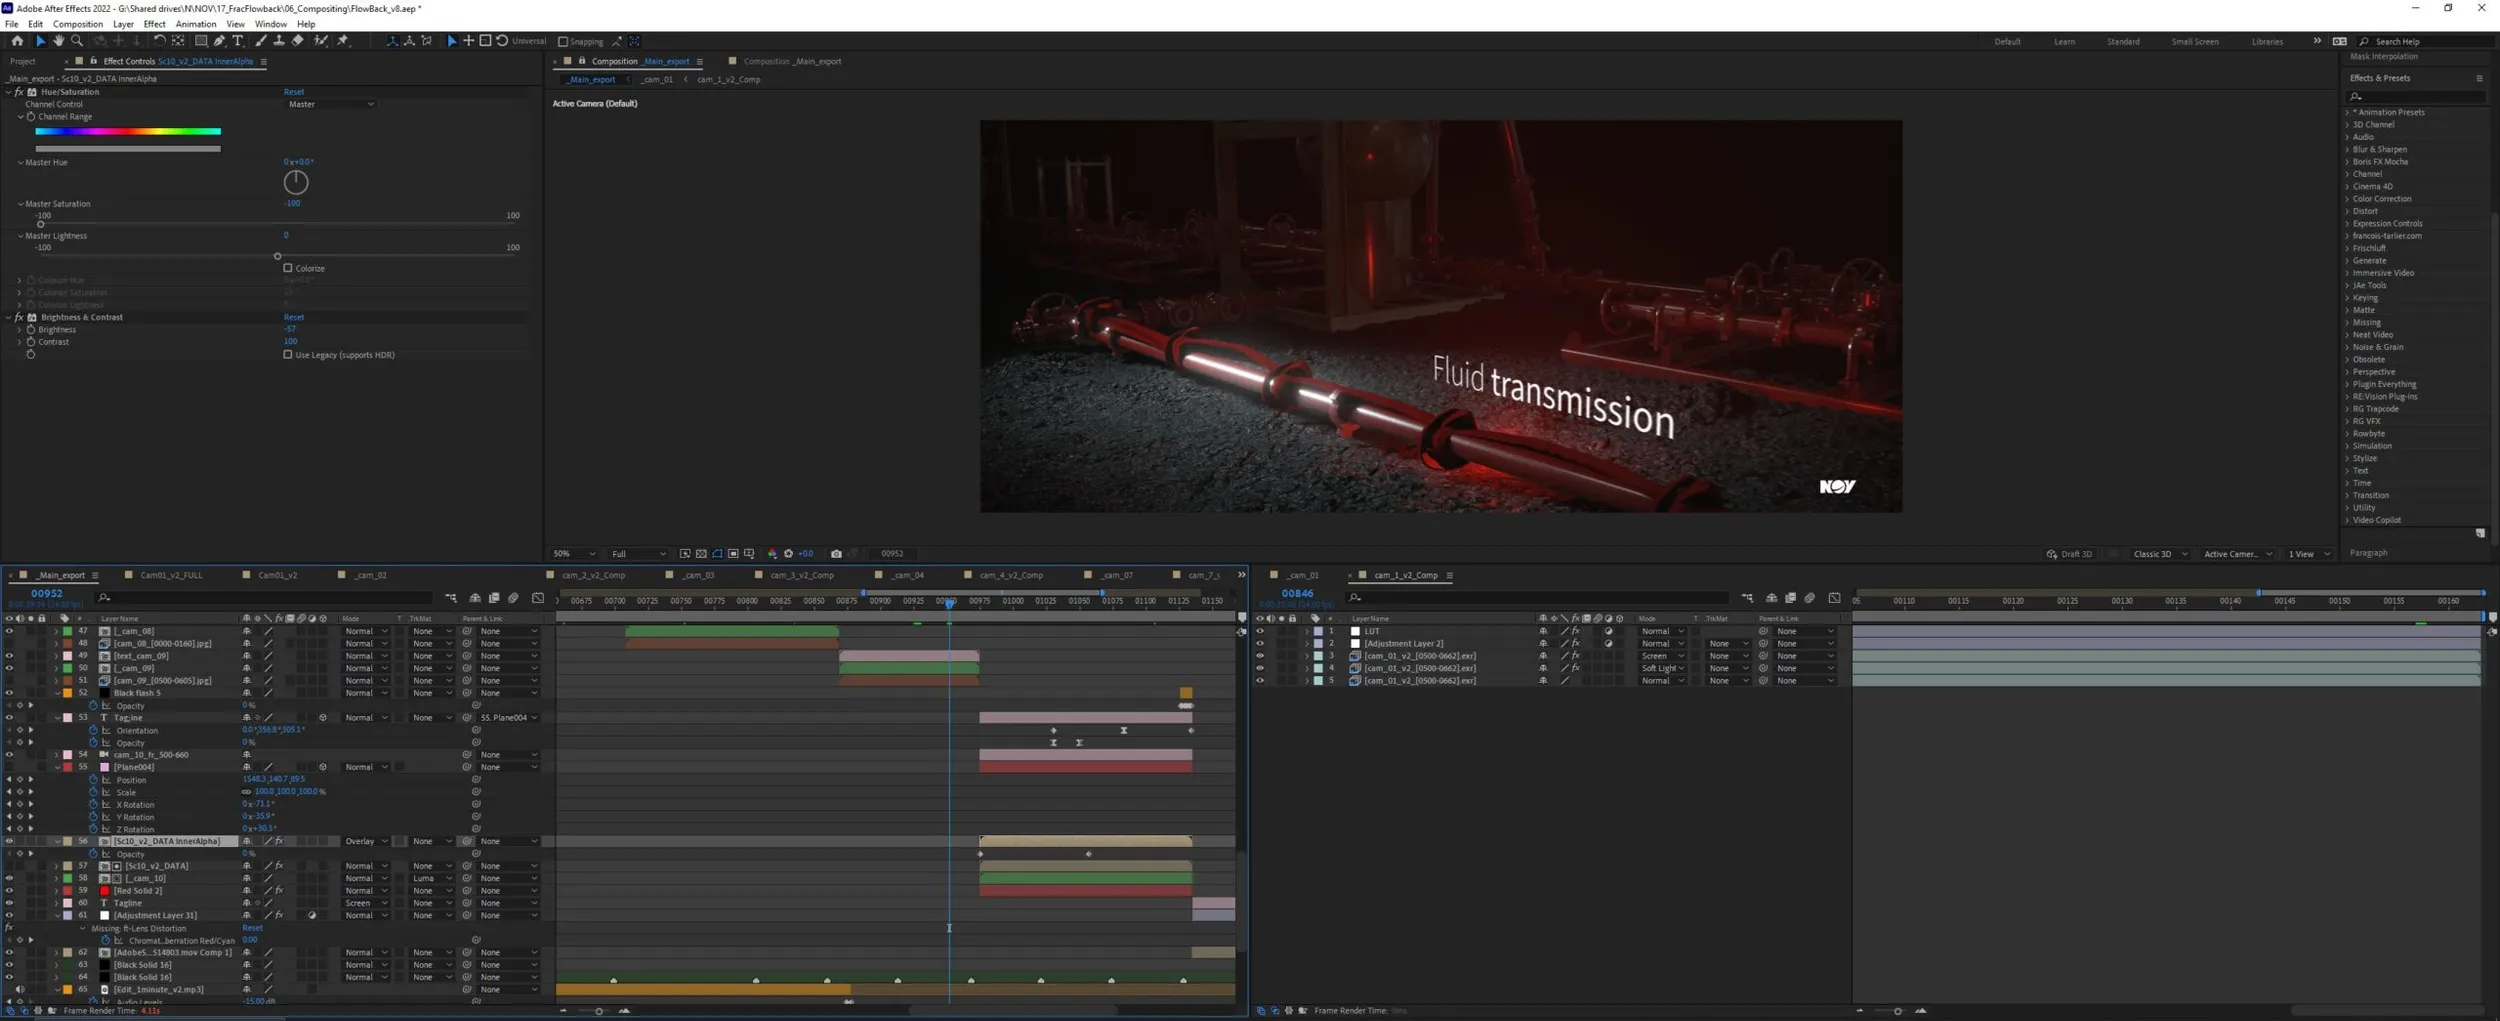The image size is (2500, 1021).
Task: Reset the Hue/Saturation effect
Action: tap(293, 92)
